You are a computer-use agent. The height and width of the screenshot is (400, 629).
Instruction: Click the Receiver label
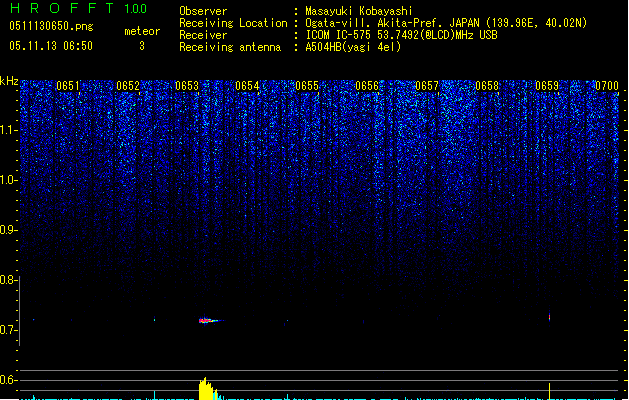pyautogui.click(x=203, y=35)
